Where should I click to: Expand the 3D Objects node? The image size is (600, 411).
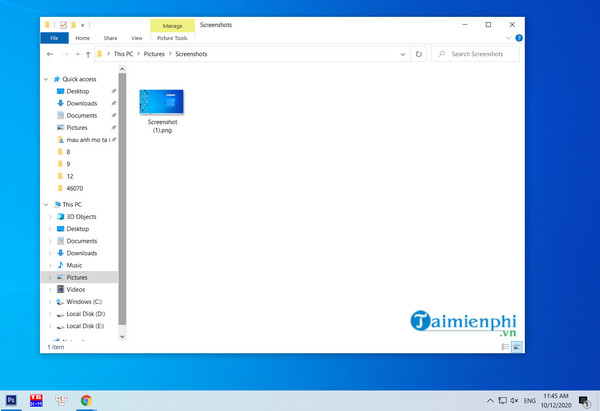pyautogui.click(x=50, y=217)
